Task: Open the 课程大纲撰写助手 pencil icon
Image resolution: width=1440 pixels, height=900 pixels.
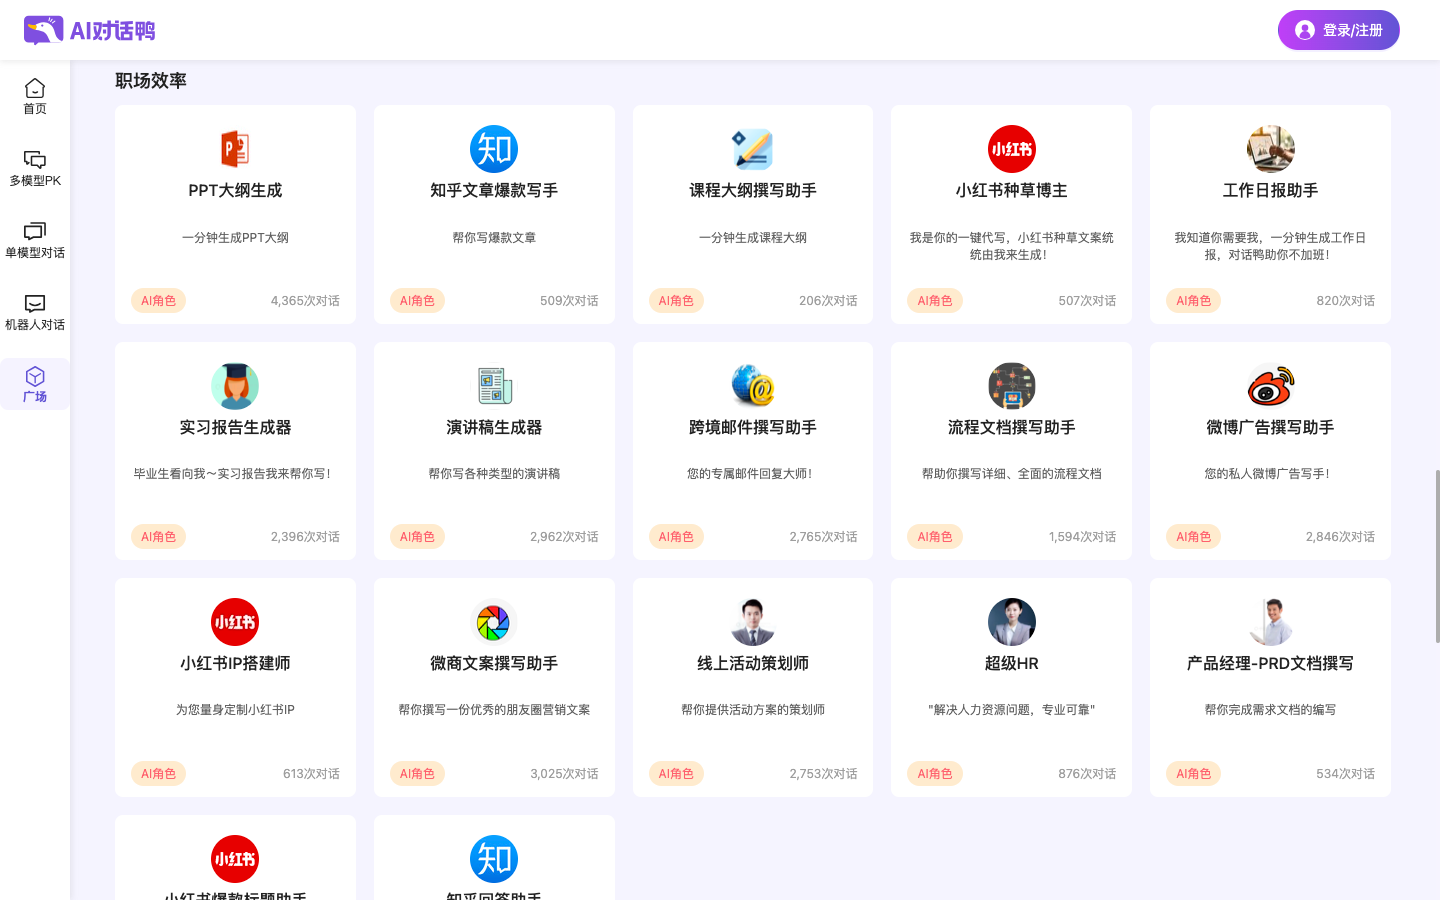Action: click(x=752, y=149)
